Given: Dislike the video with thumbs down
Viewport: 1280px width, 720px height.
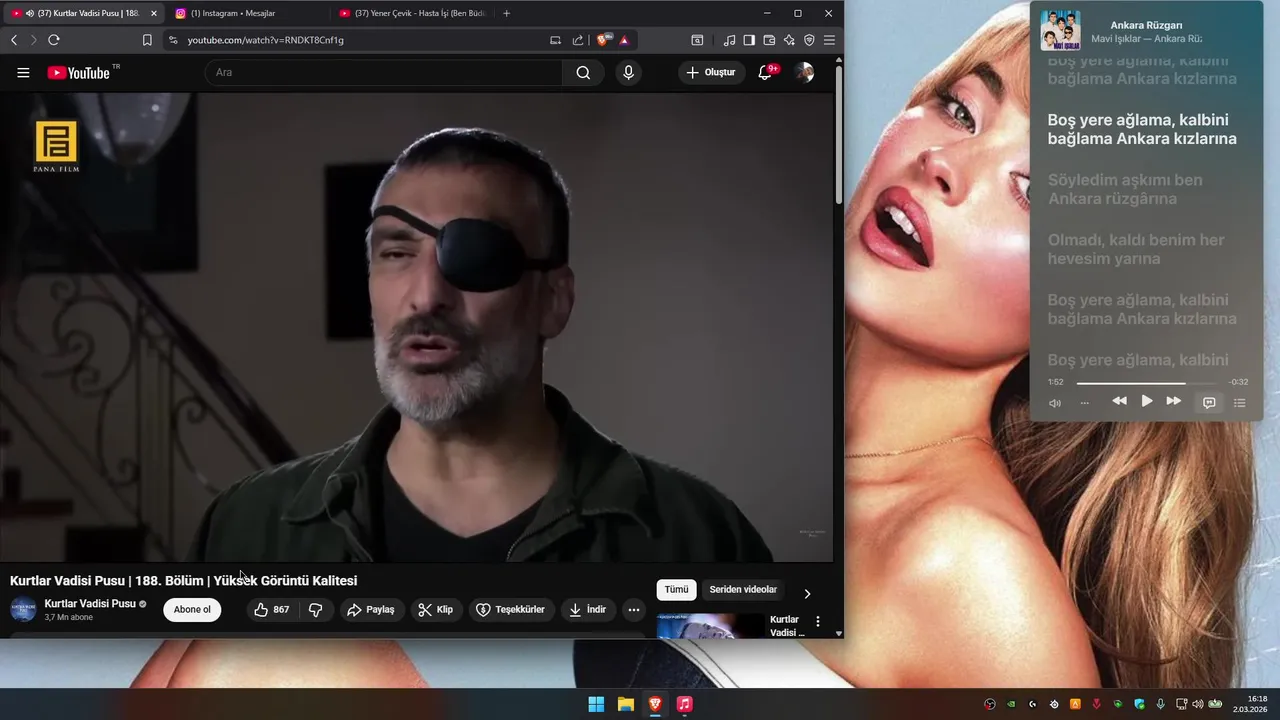Looking at the screenshot, I should [x=315, y=609].
